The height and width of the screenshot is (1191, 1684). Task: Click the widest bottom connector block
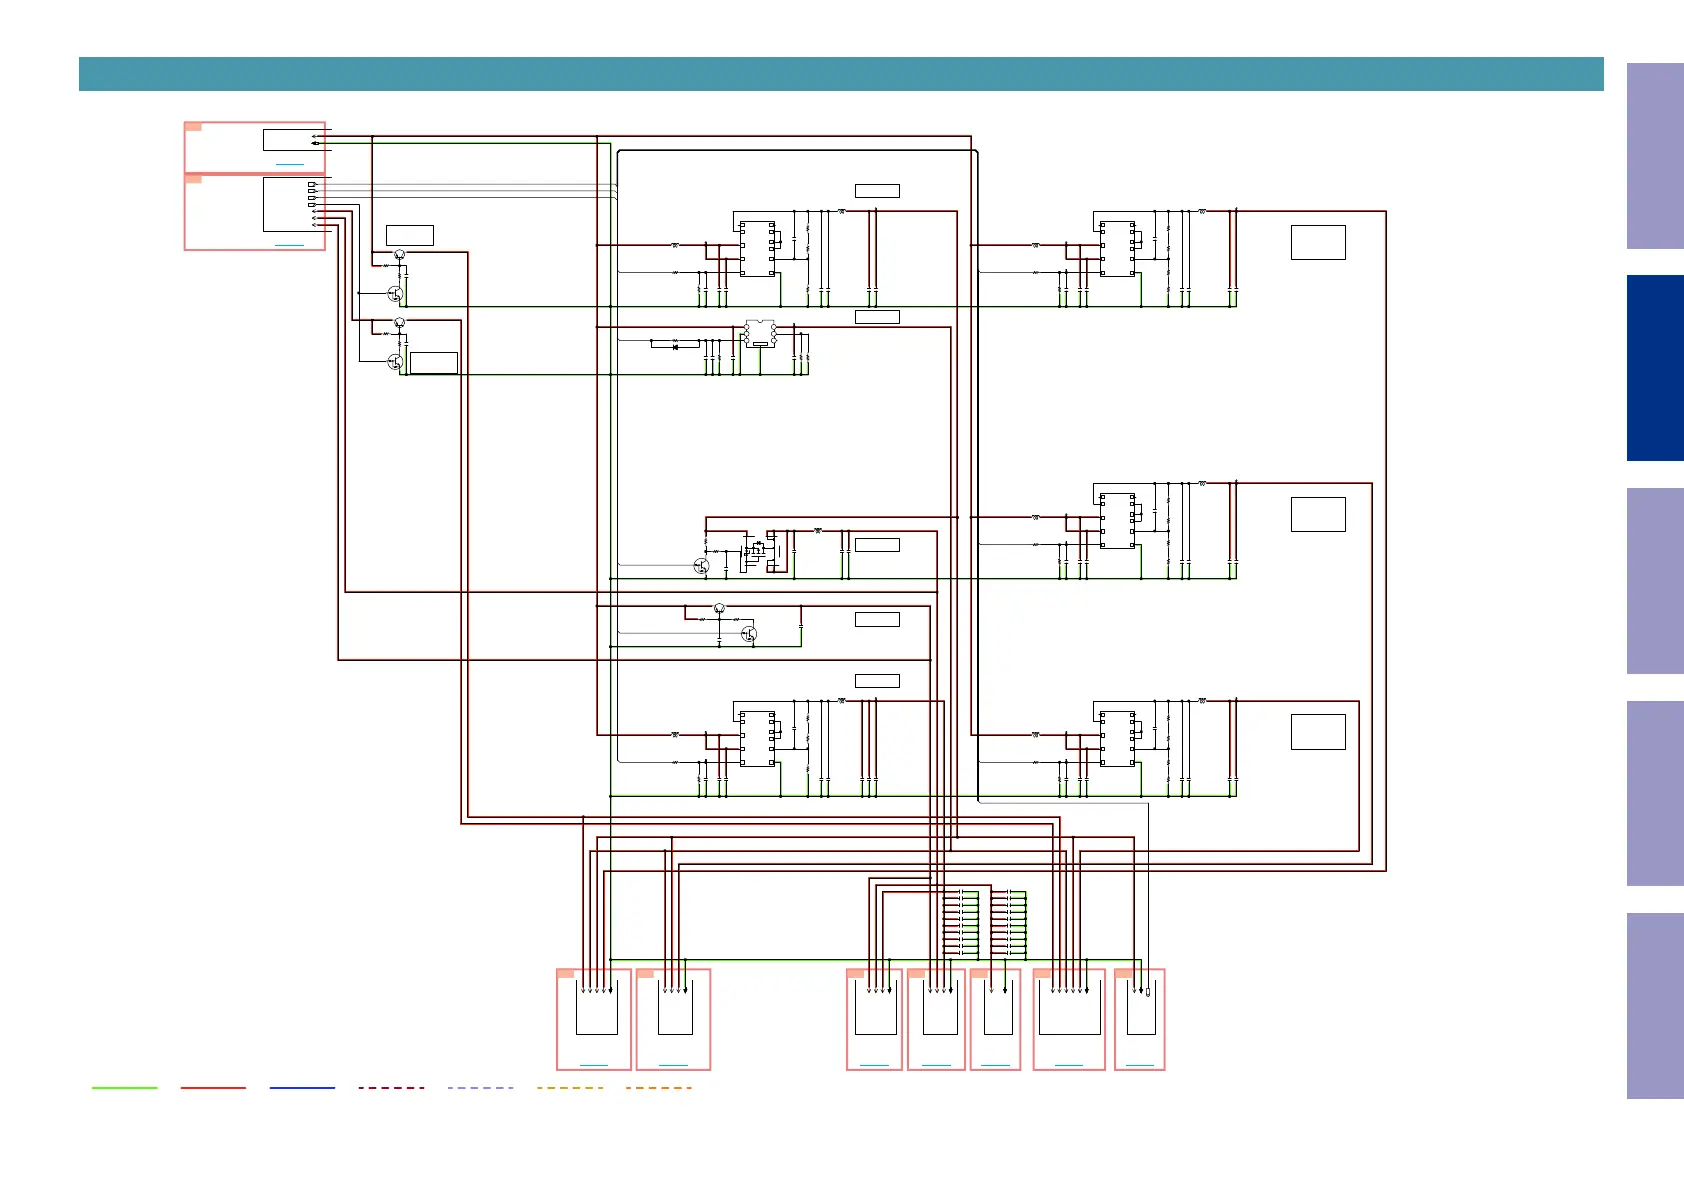tap(1069, 1019)
